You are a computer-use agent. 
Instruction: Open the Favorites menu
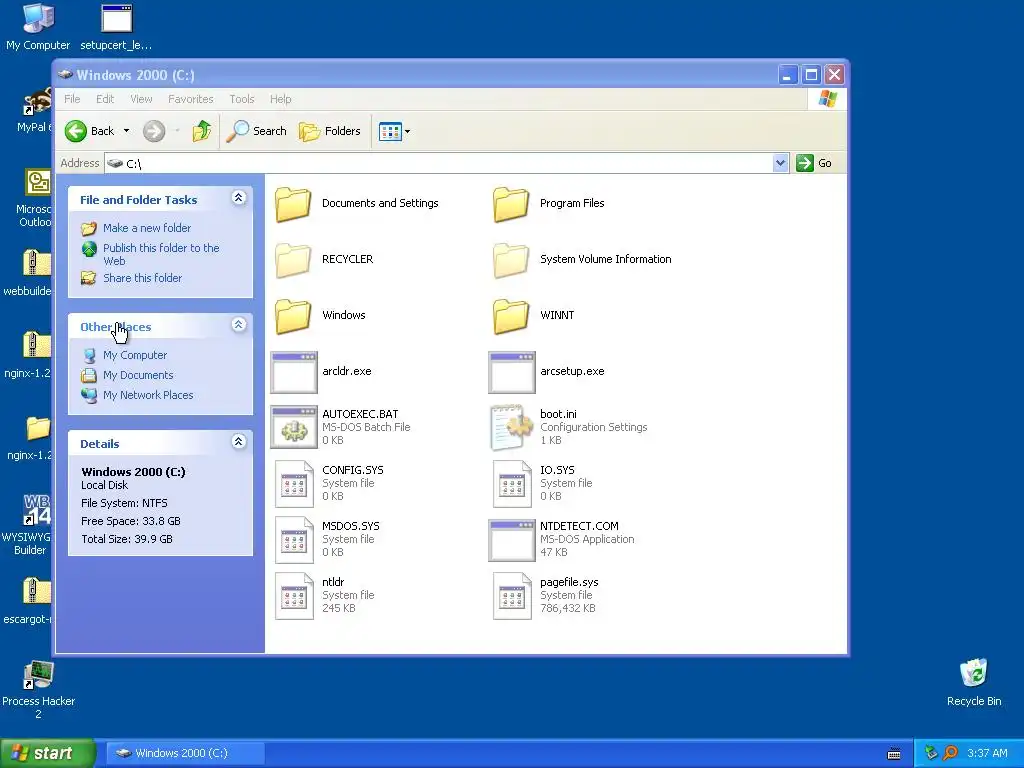coord(191,99)
